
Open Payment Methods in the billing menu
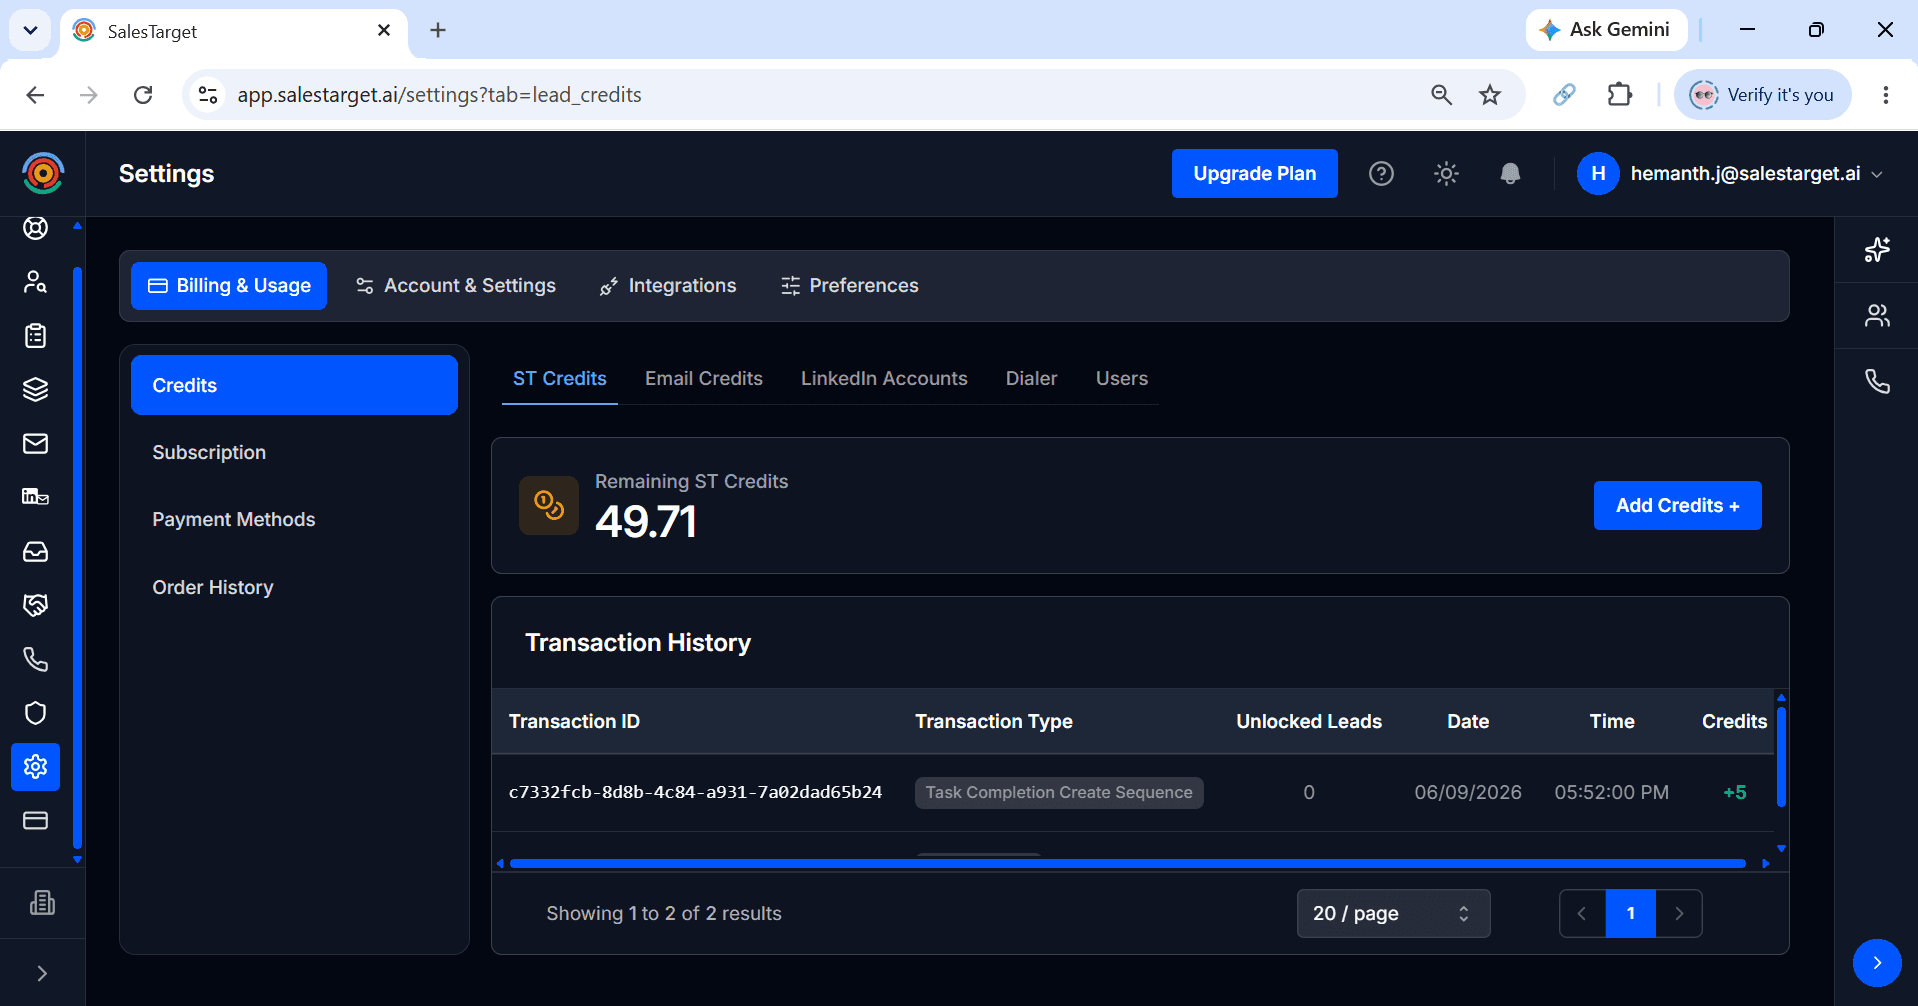(x=294, y=520)
